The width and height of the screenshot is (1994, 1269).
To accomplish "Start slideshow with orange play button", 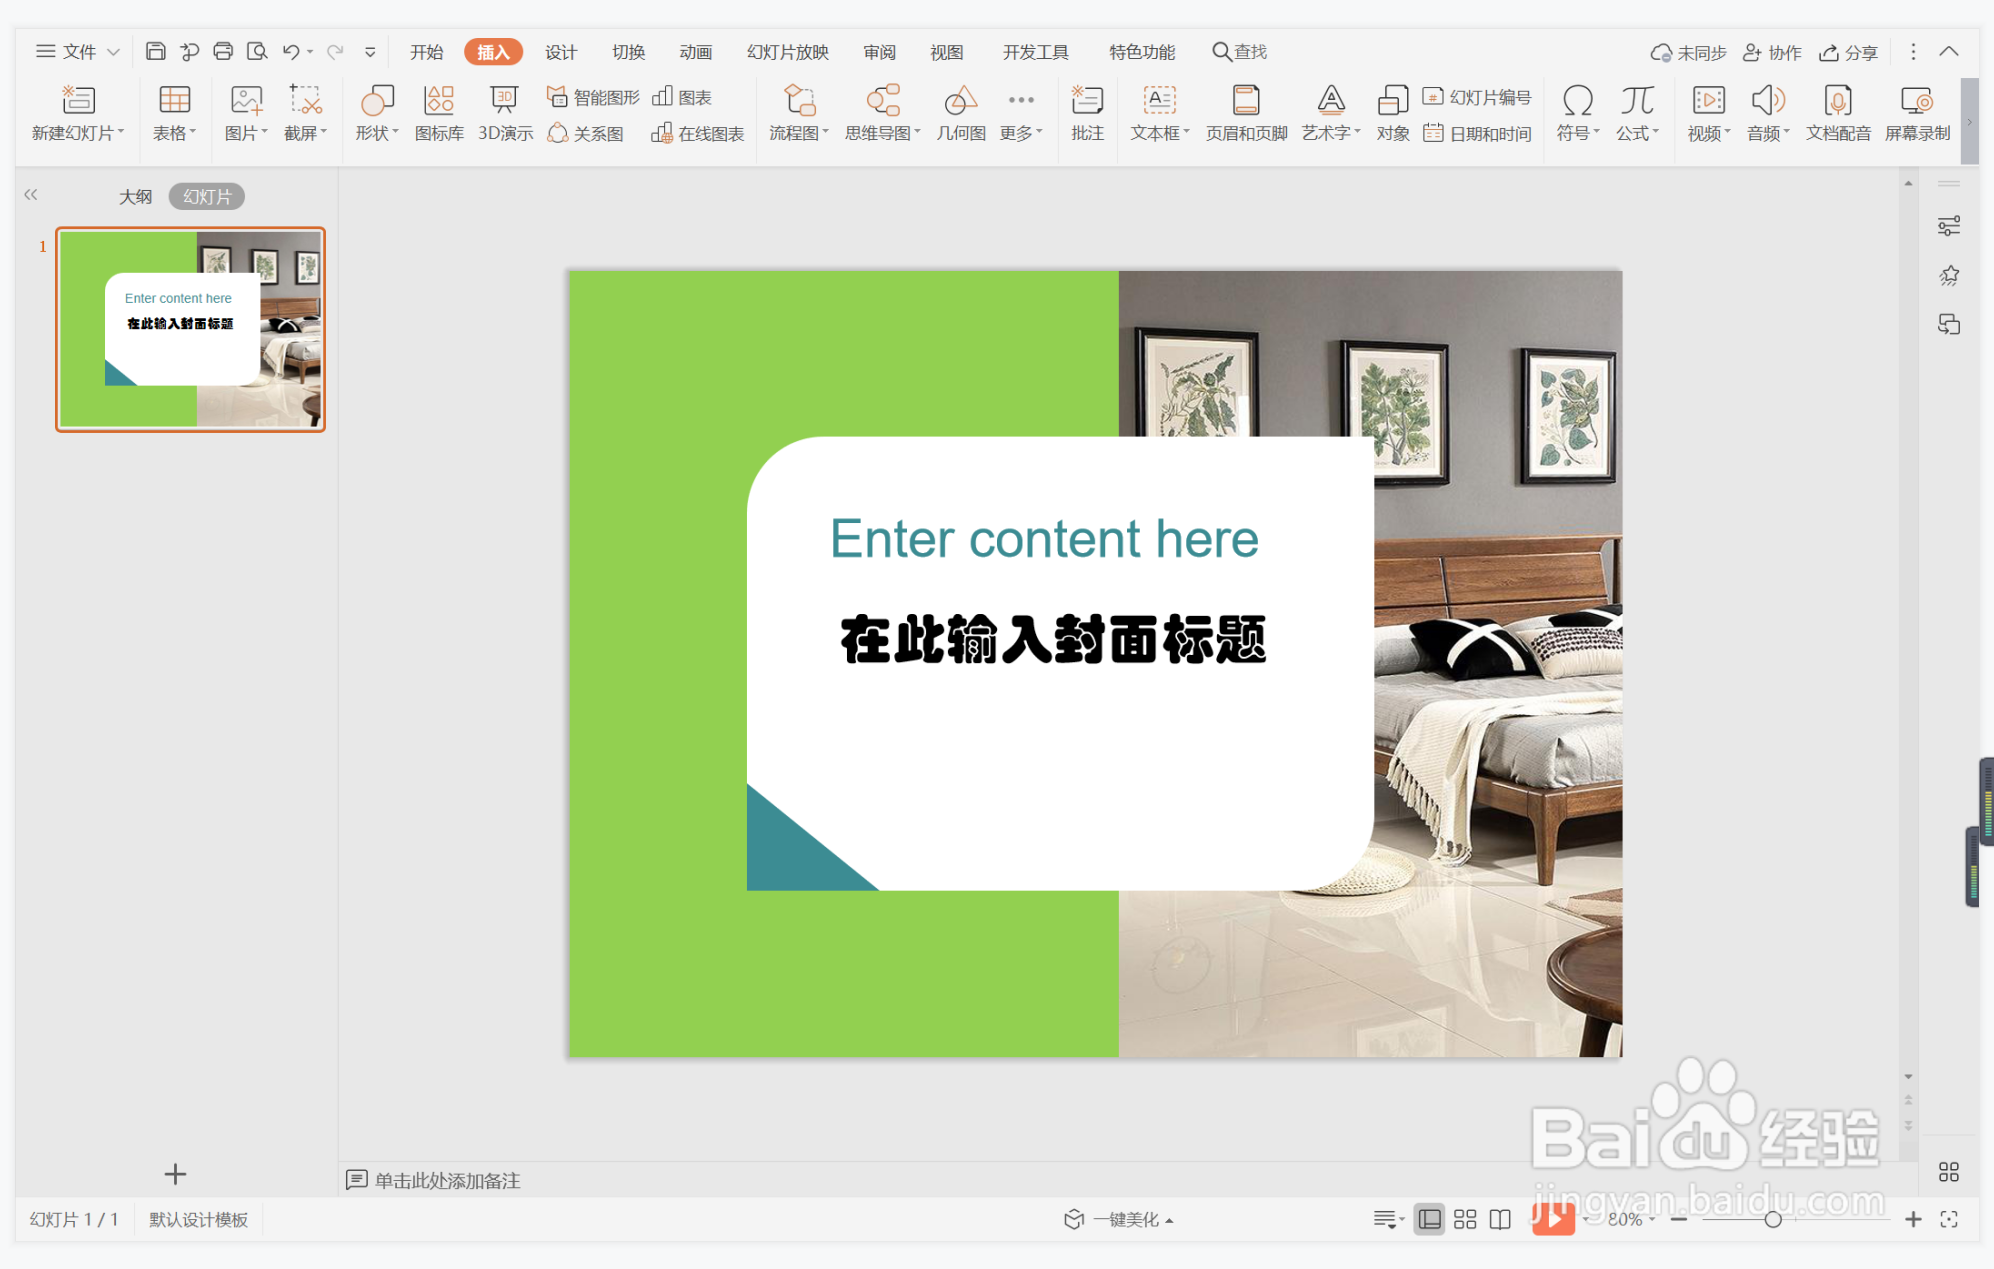I will pyautogui.click(x=1553, y=1218).
